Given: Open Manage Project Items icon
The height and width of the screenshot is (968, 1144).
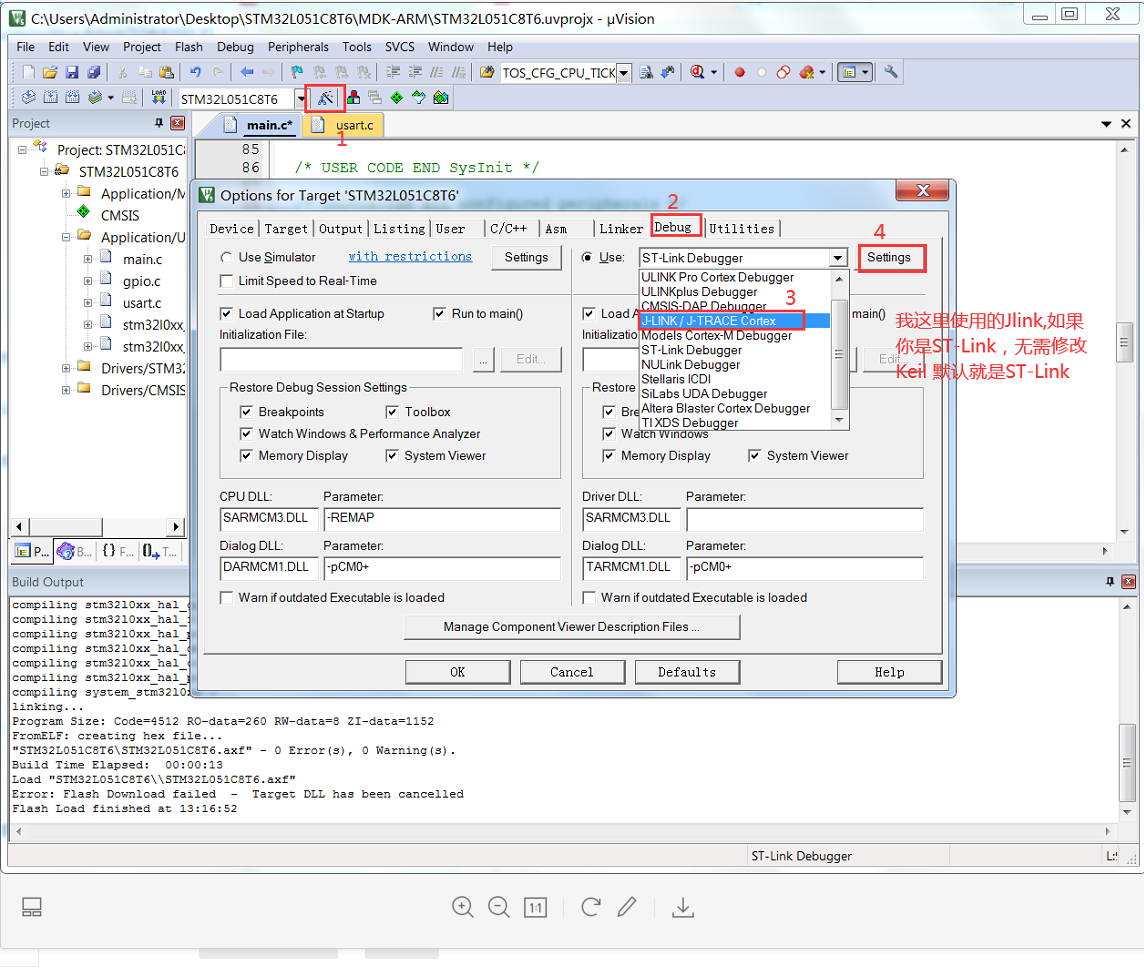Looking at the screenshot, I should (x=354, y=98).
